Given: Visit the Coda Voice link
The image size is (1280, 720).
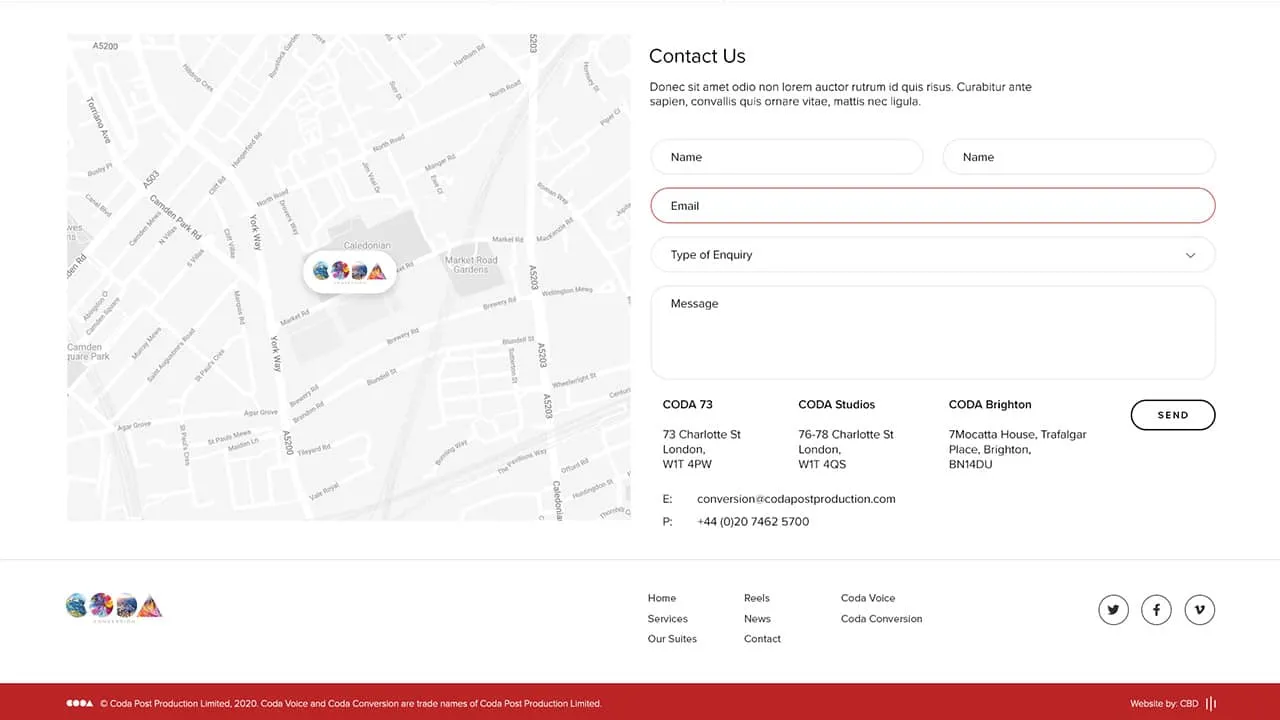Looking at the screenshot, I should [868, 598].
